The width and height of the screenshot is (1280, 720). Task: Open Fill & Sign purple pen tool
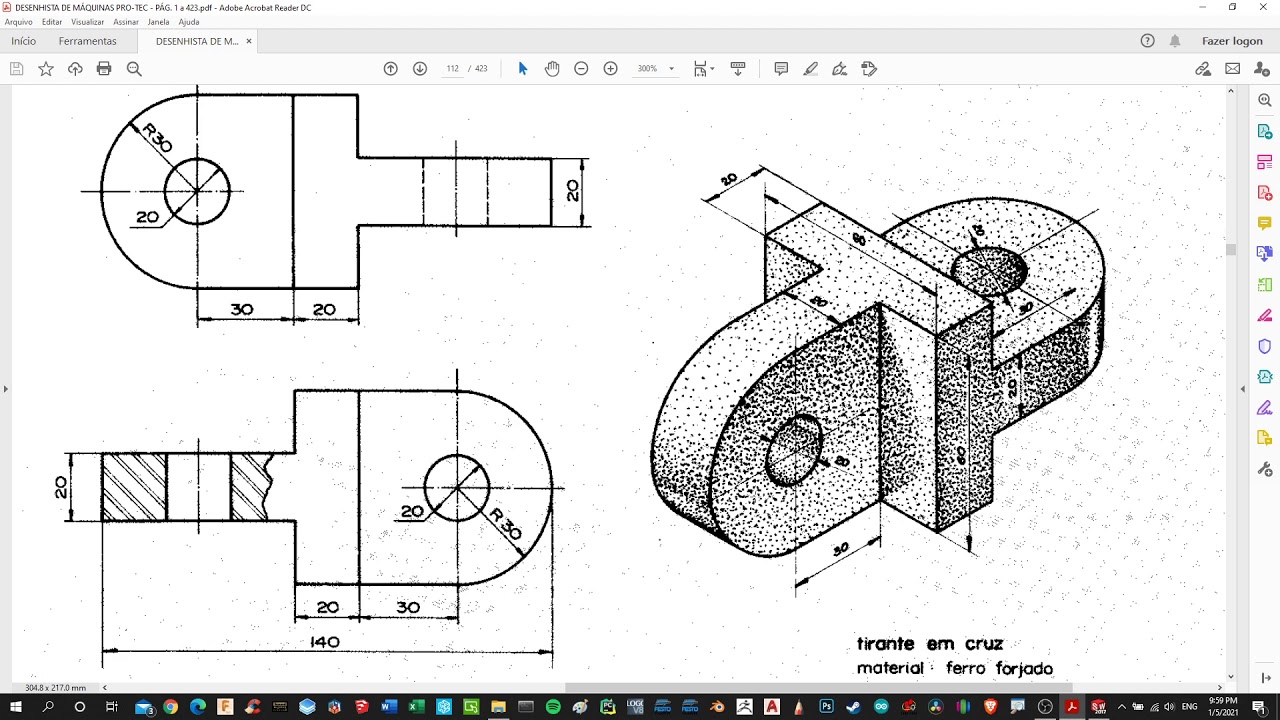point(1265,407)
